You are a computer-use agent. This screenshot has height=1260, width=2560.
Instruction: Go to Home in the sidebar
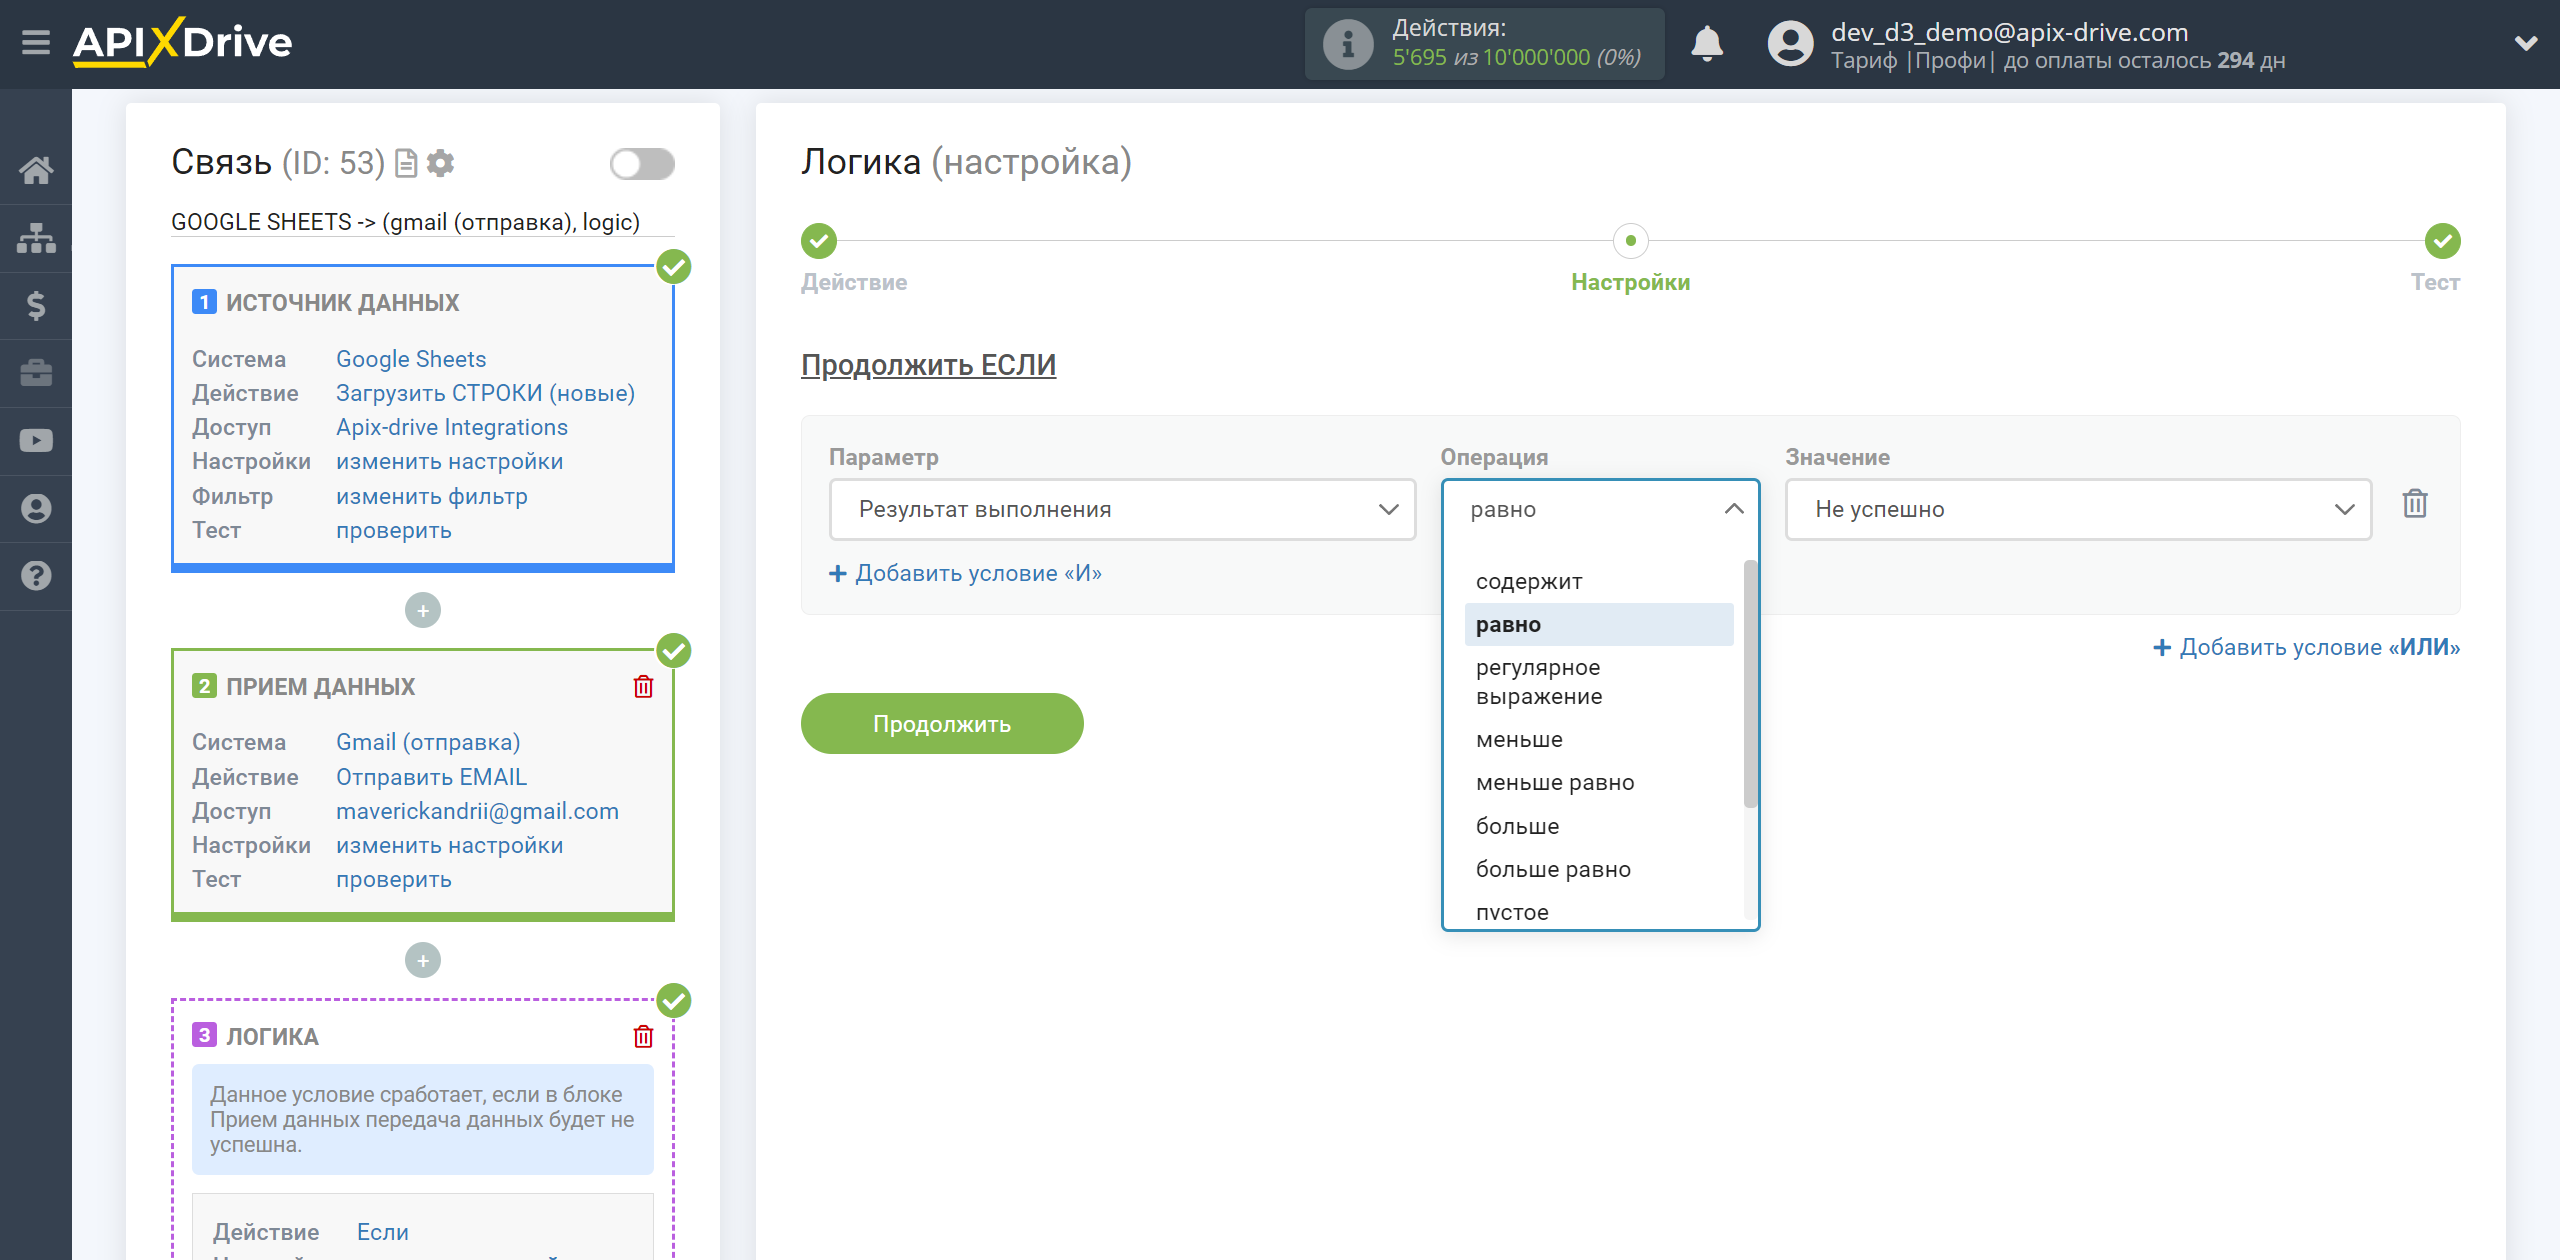pos(36,170)
